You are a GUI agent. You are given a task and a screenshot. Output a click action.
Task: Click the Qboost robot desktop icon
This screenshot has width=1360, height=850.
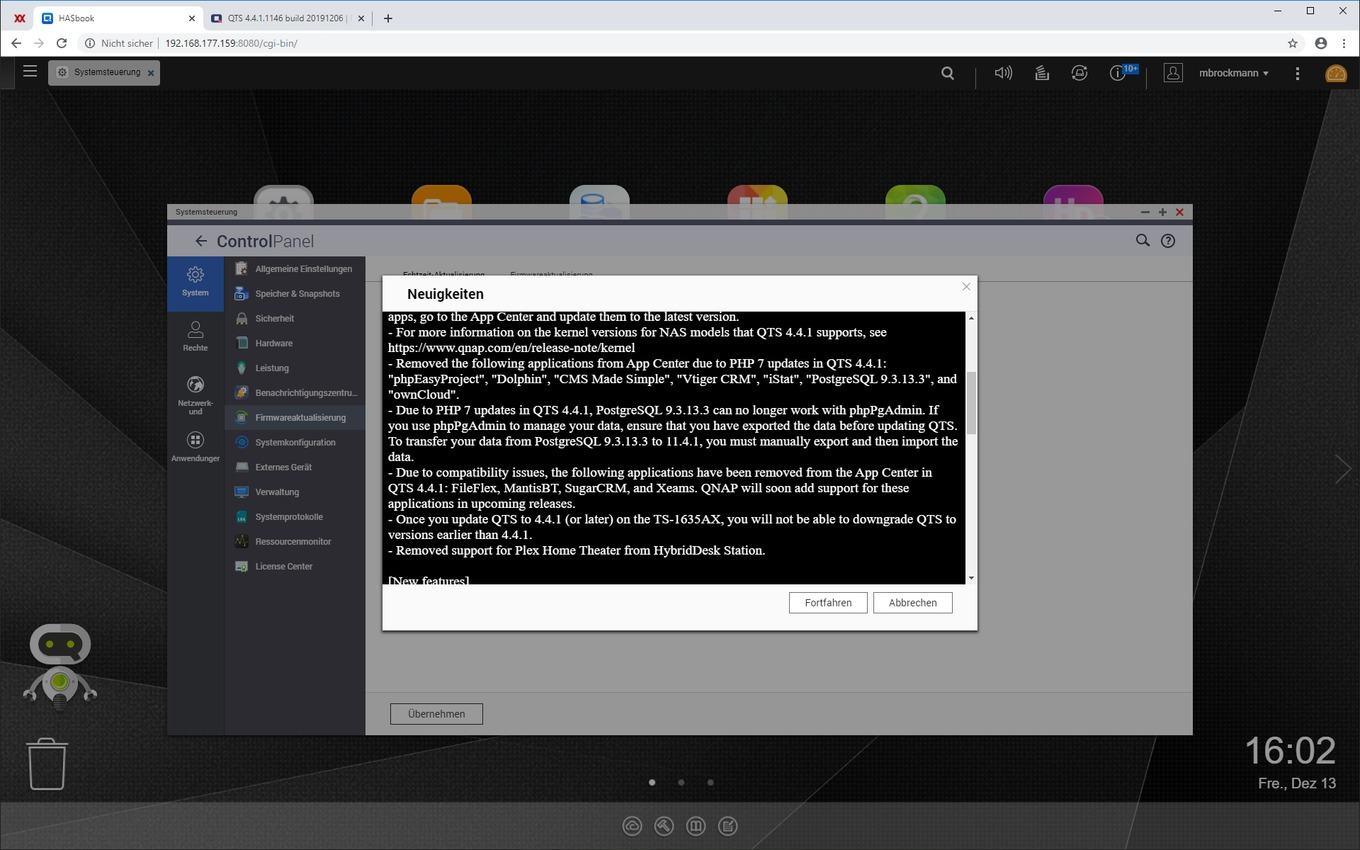(x=60, y=666)
